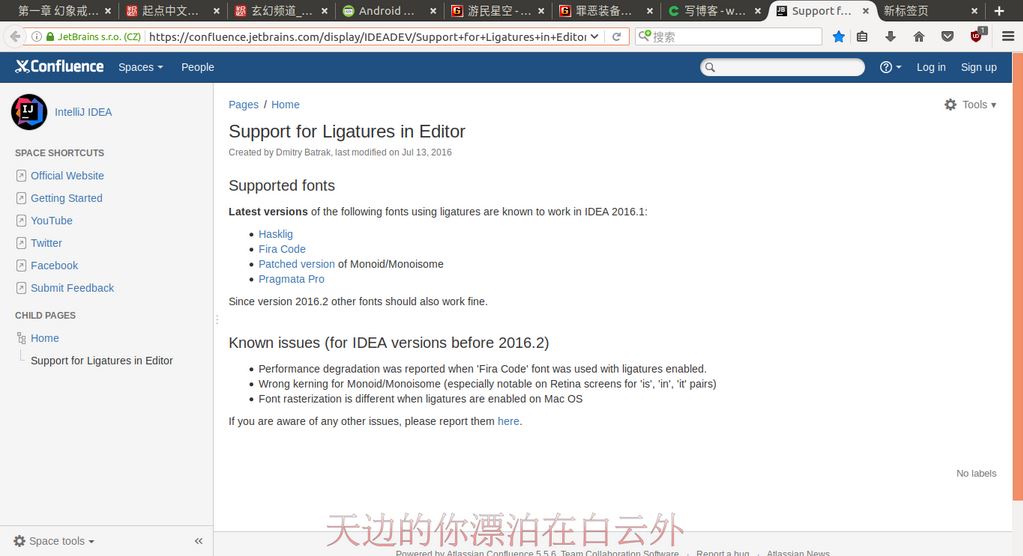
Task: Close the Support for Ligatures tab
Action: (865, 11)
